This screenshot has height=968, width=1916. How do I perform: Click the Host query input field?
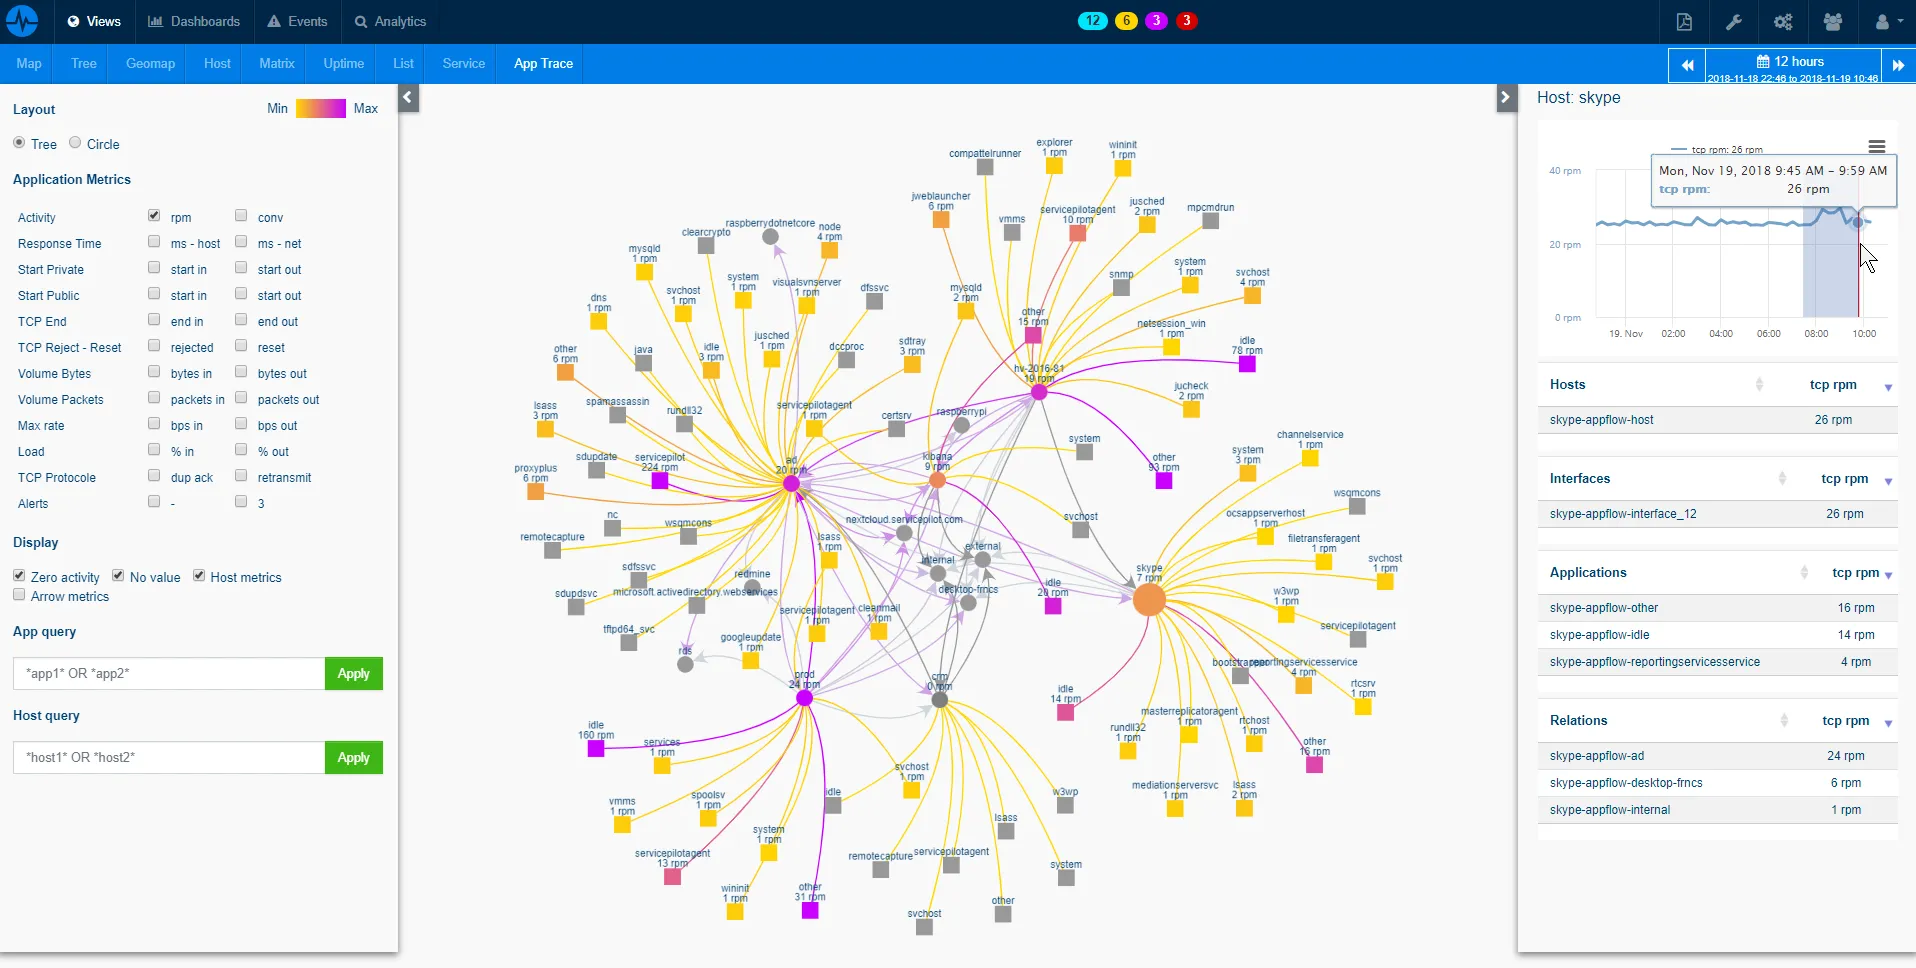(x=169, y=758)
